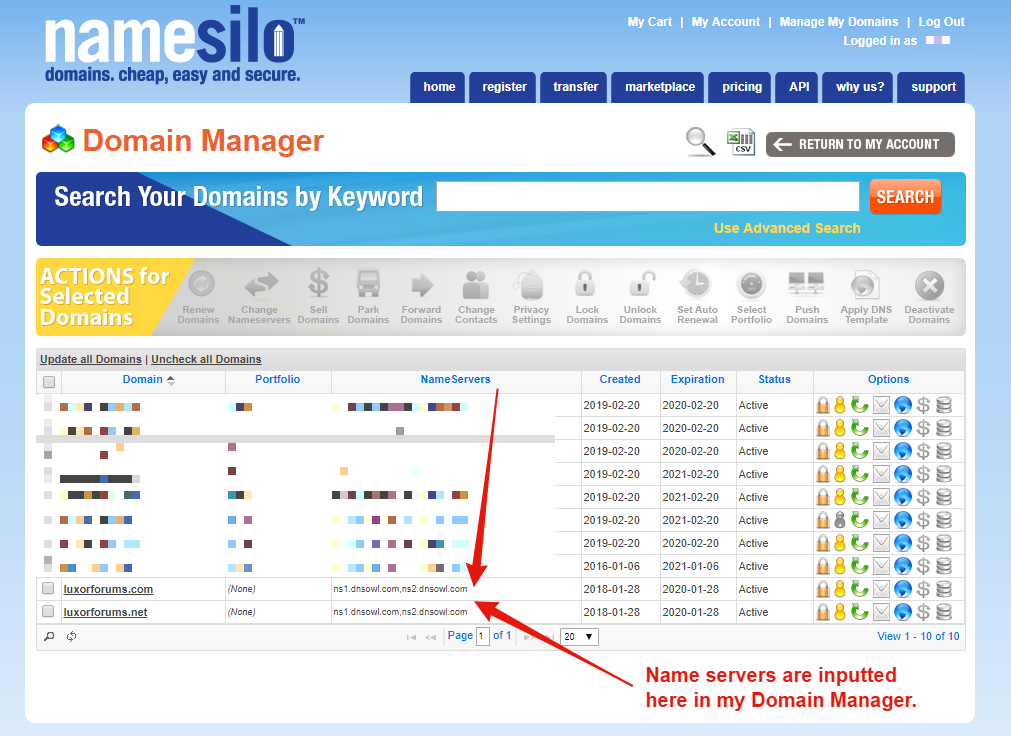Open the luxorforums.net domain link

[105, 612]
